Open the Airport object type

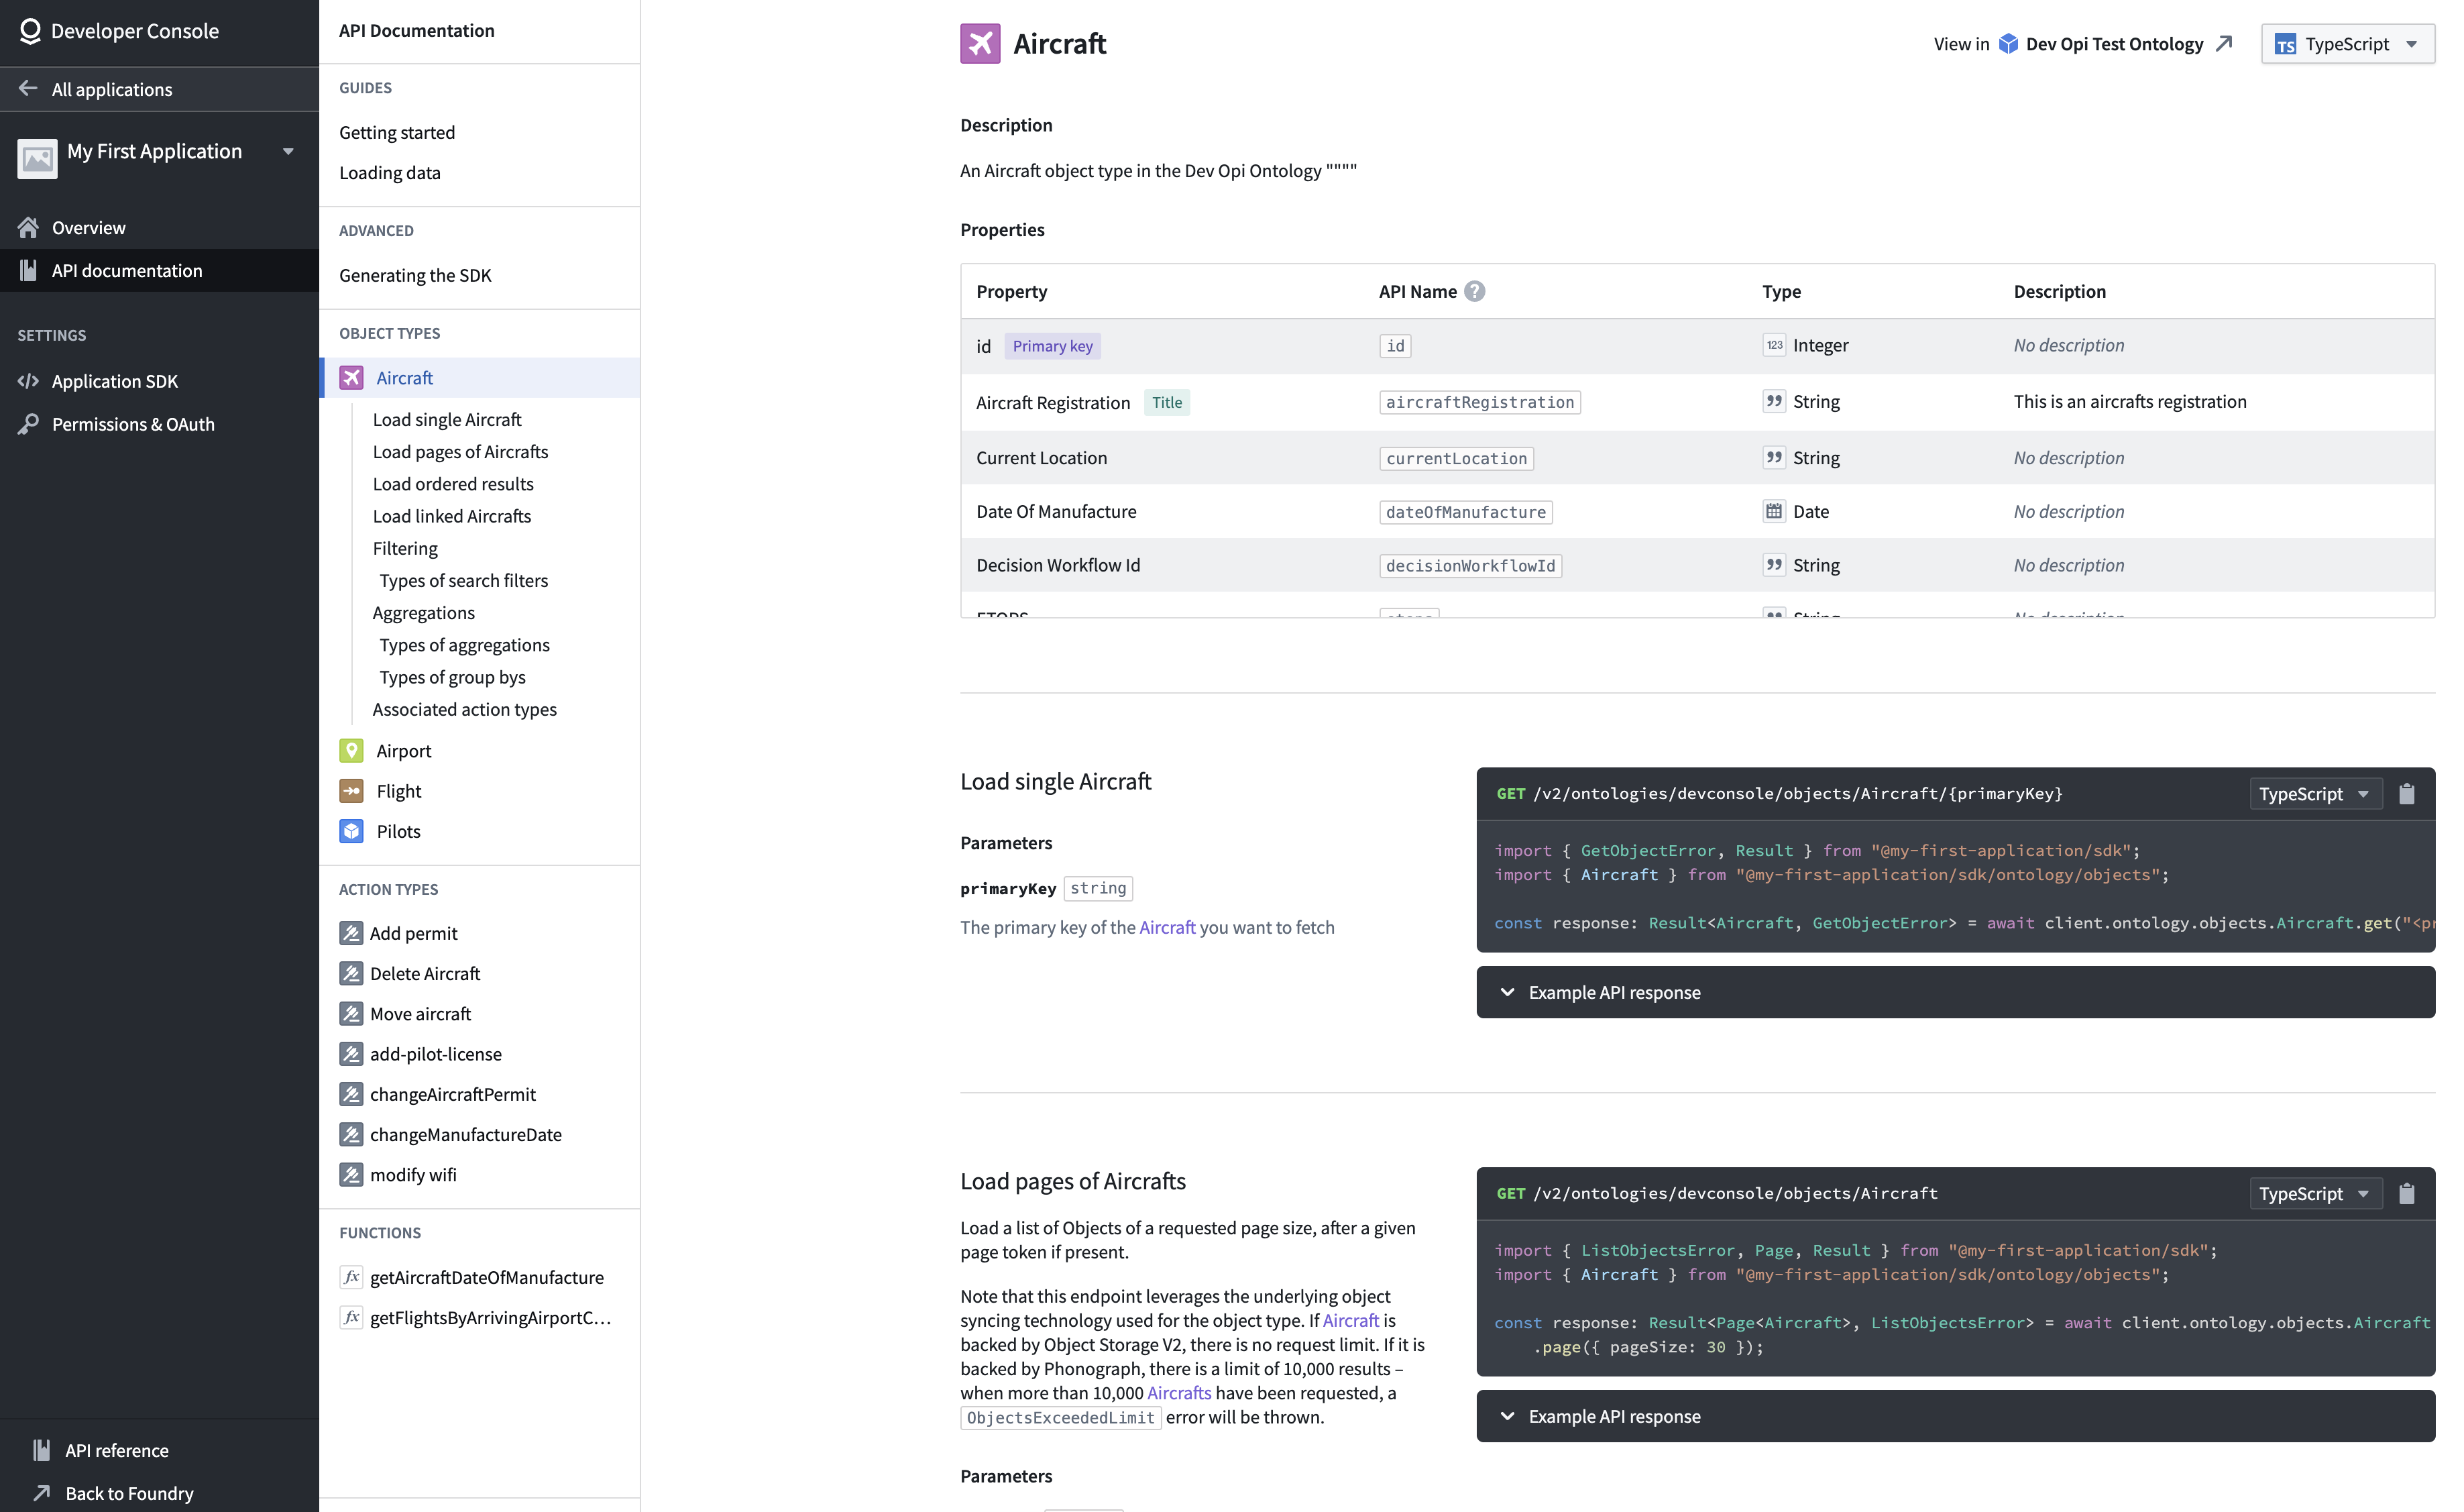pyautogui.click(x=404, y=750)
